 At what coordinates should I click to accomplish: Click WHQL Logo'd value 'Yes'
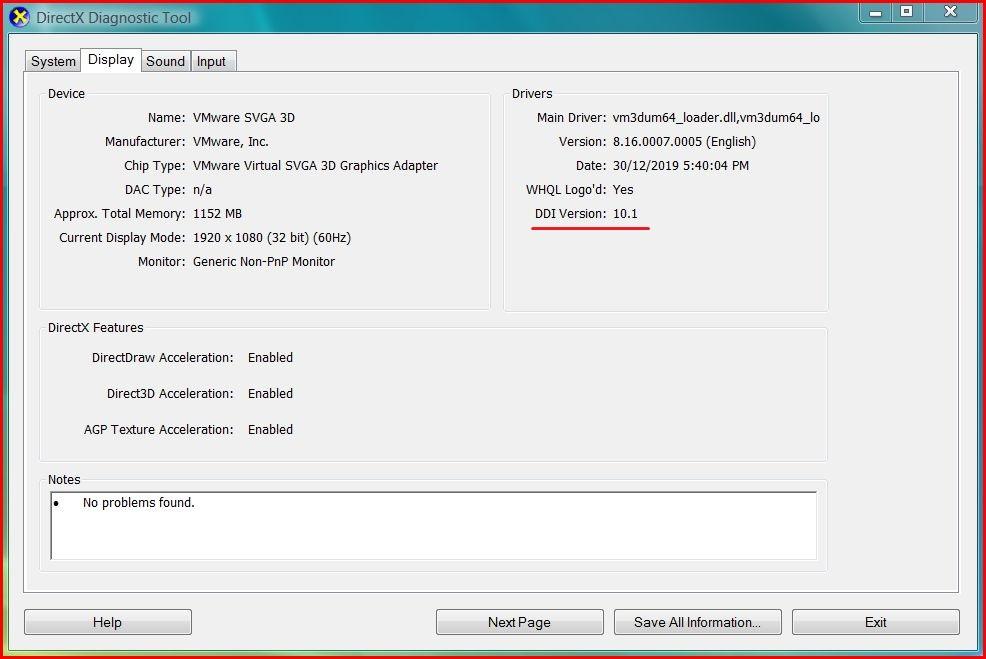[x=623, y=189]
